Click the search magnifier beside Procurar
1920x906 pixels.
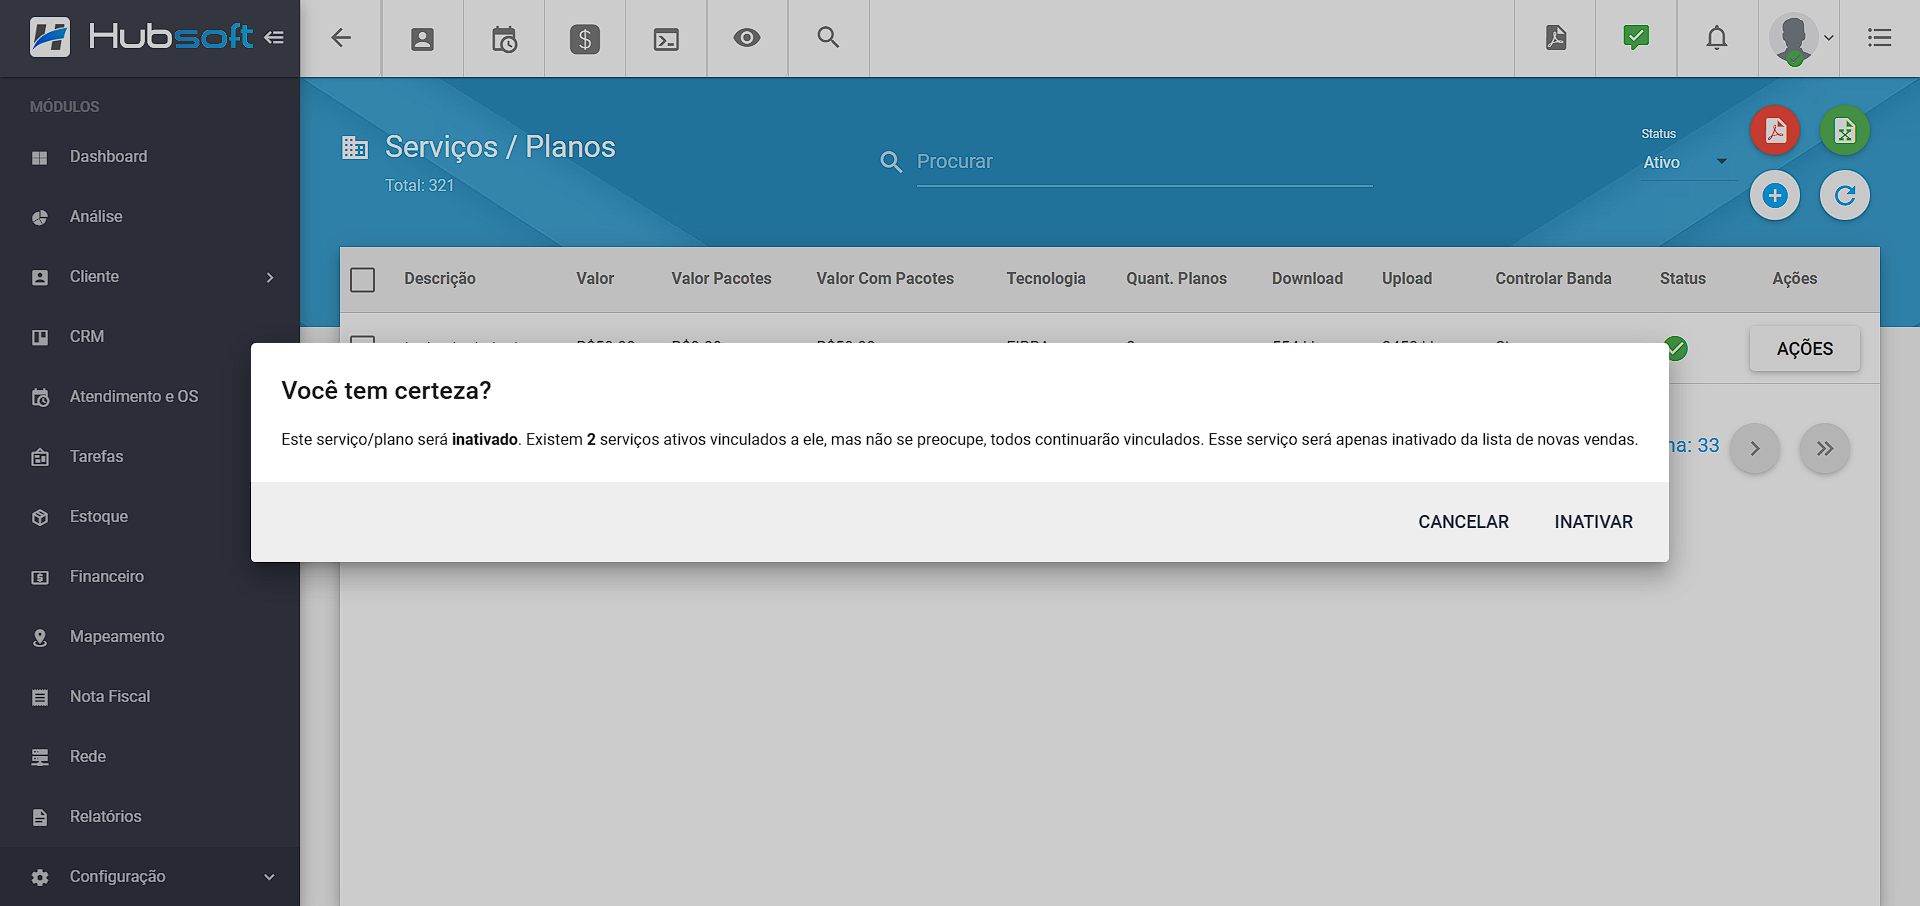coord(891,162)
